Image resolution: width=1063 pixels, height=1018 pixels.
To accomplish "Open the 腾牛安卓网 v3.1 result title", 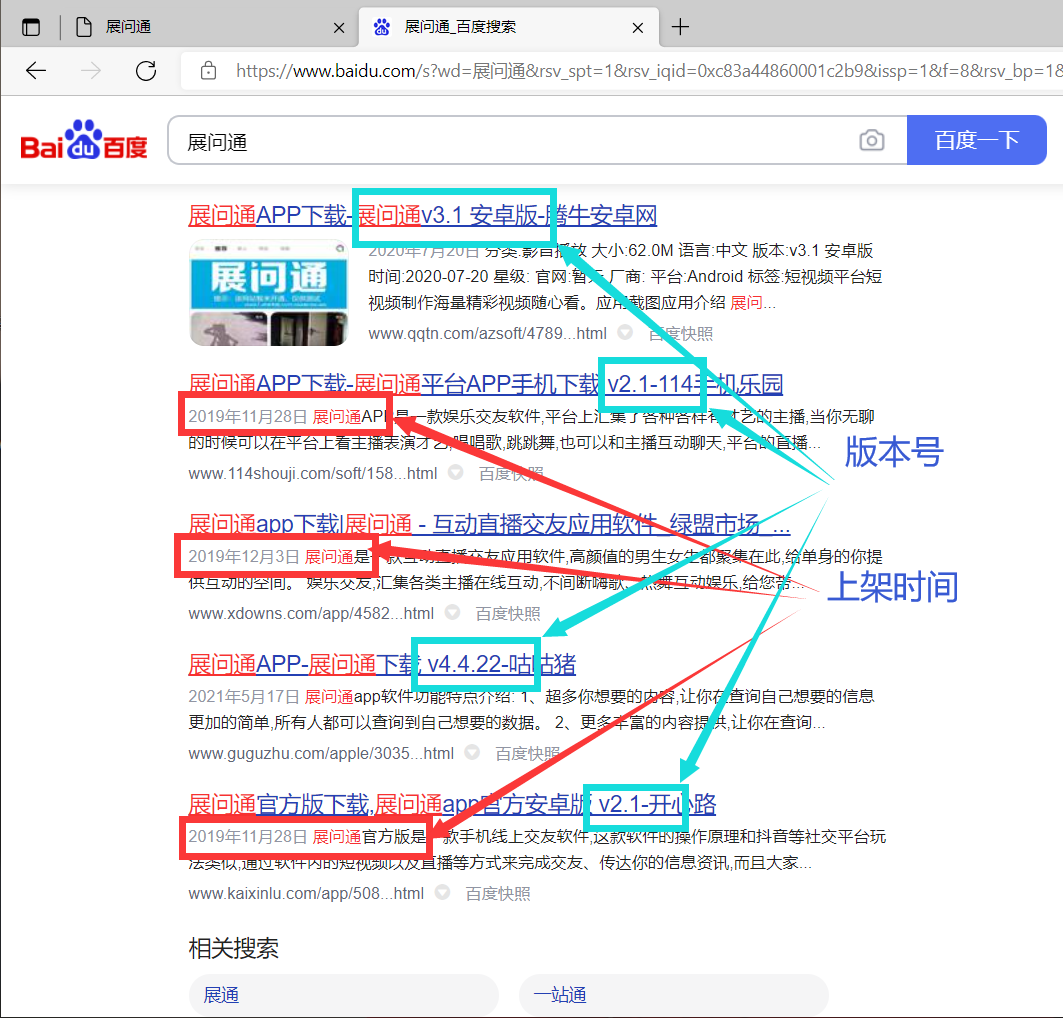I will click(423, 216).
